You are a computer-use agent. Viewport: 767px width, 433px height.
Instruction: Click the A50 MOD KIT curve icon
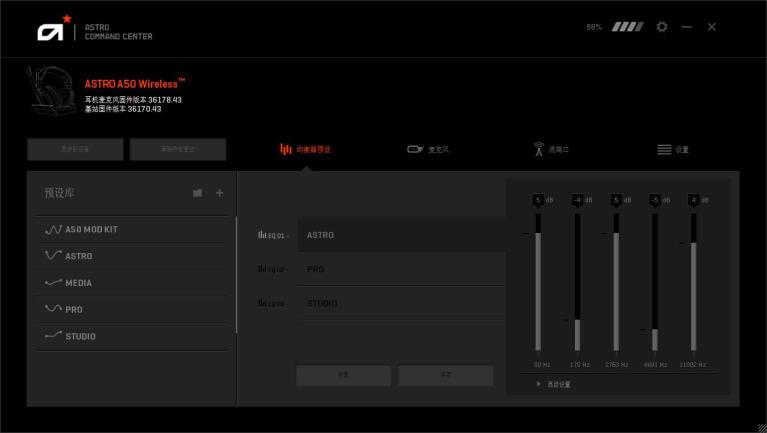53,229
